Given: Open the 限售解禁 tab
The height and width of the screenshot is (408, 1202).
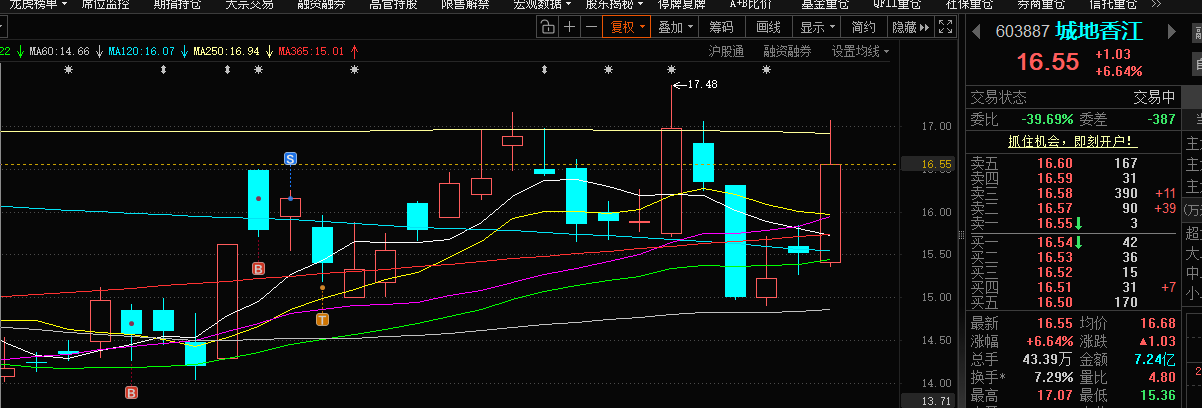Looking at the screenshot, I should 465,4.
